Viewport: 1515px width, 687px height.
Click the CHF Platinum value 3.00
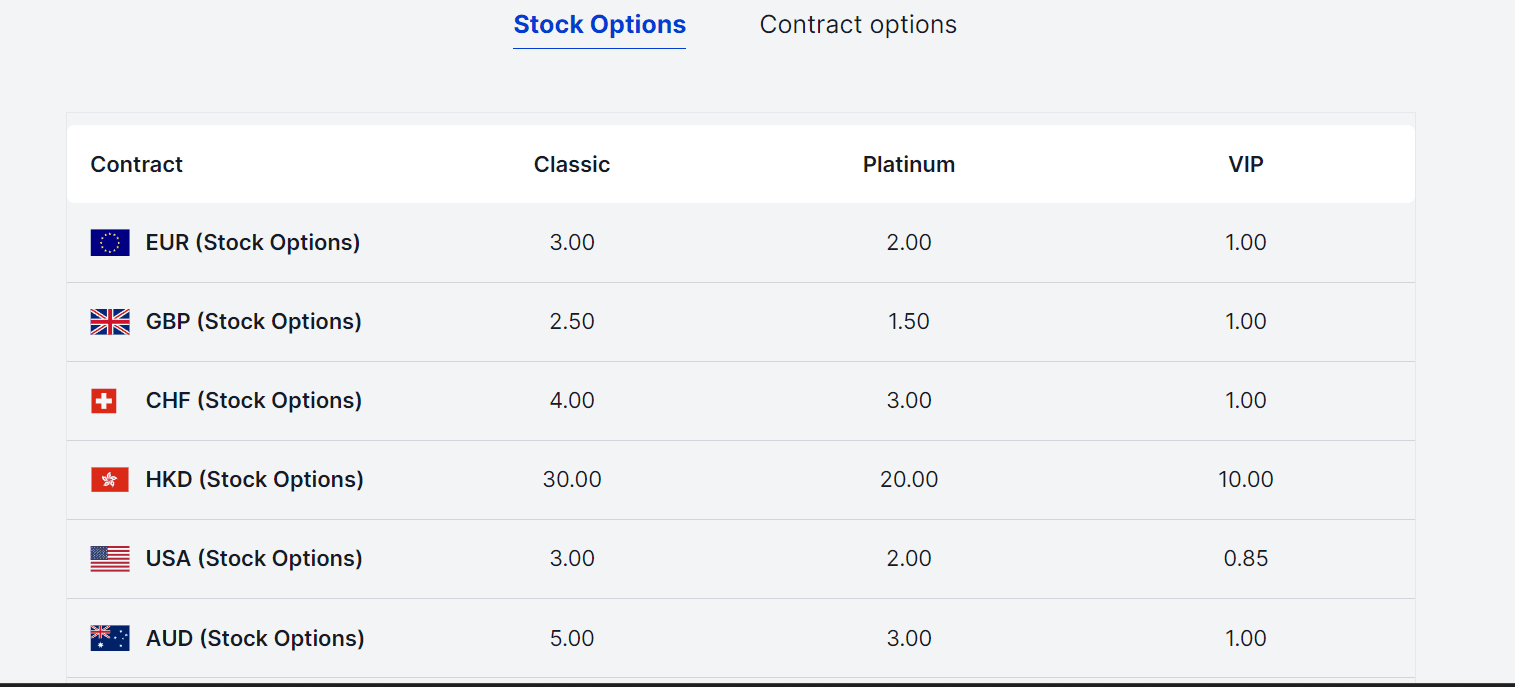pyautogui.click(x=909, y=401)
